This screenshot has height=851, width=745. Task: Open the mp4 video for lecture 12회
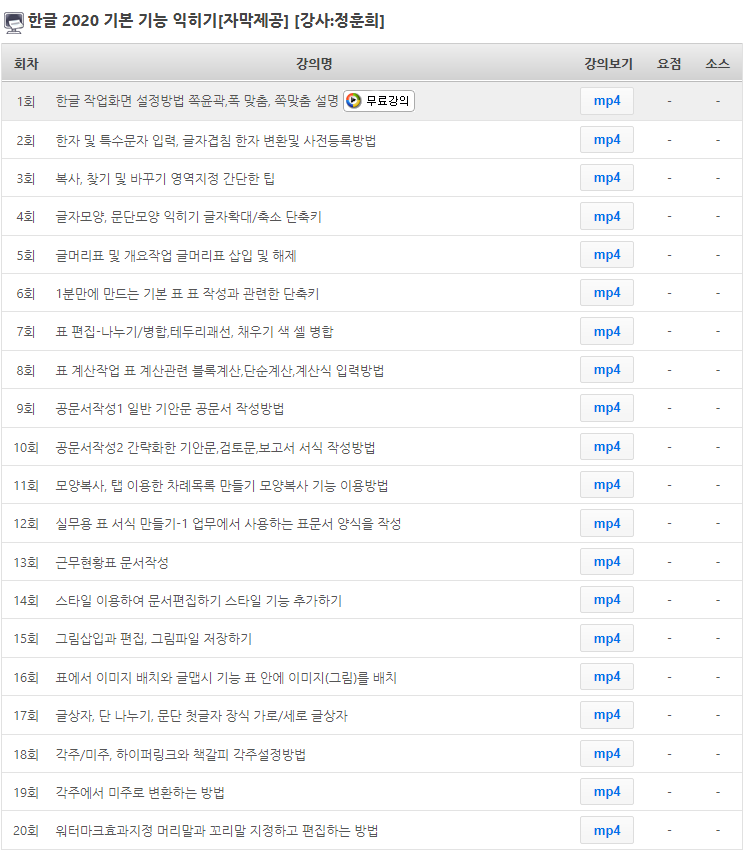607,524
